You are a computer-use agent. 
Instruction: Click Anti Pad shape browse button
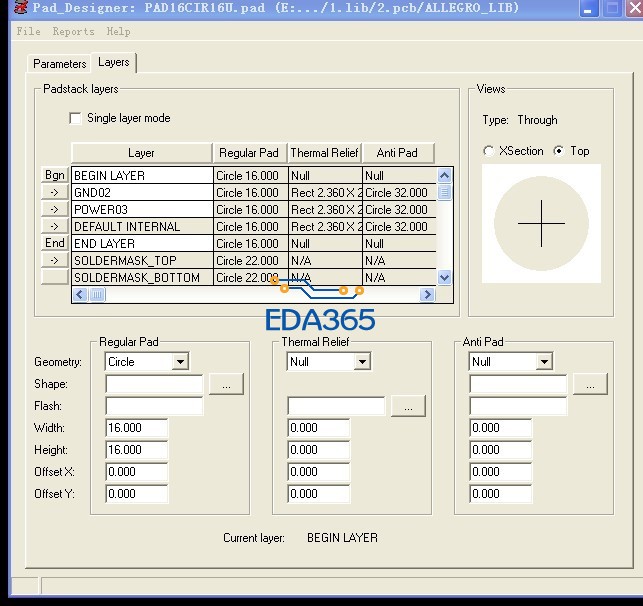[x=590, y=384]
